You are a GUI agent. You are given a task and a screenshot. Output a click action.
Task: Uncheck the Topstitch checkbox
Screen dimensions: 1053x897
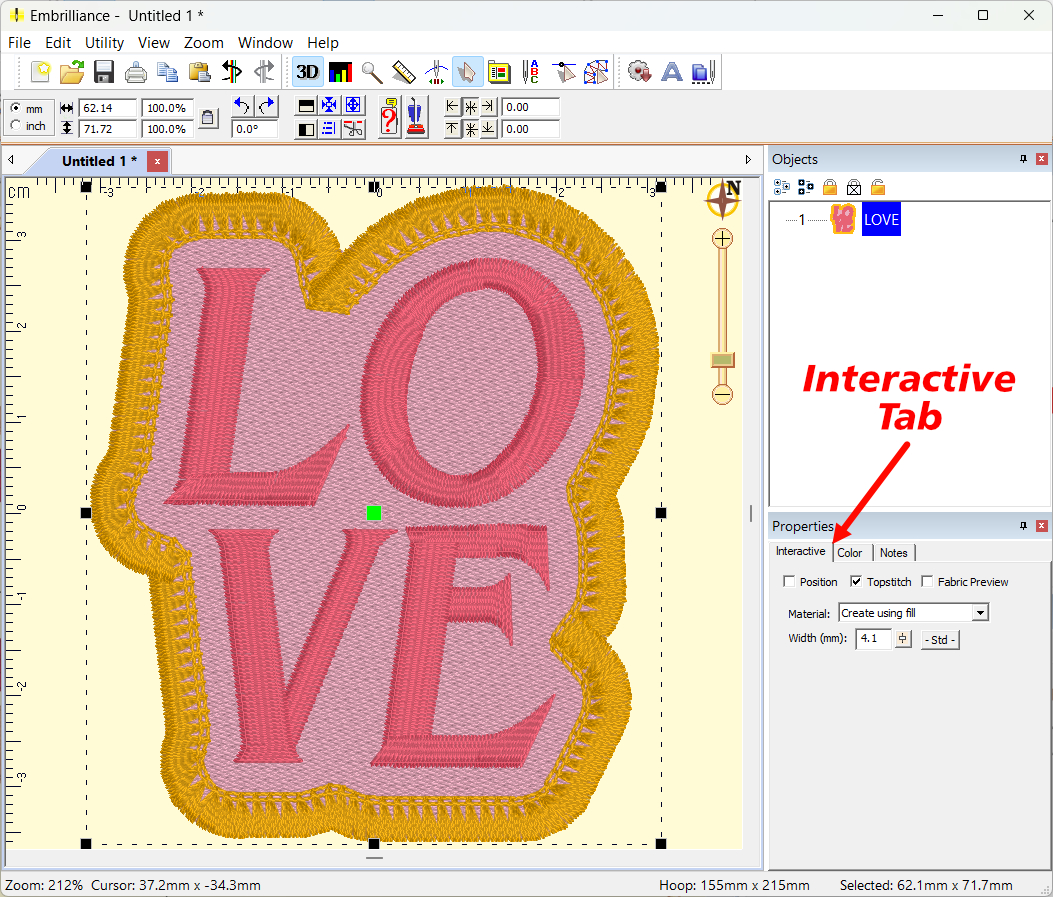856,582
